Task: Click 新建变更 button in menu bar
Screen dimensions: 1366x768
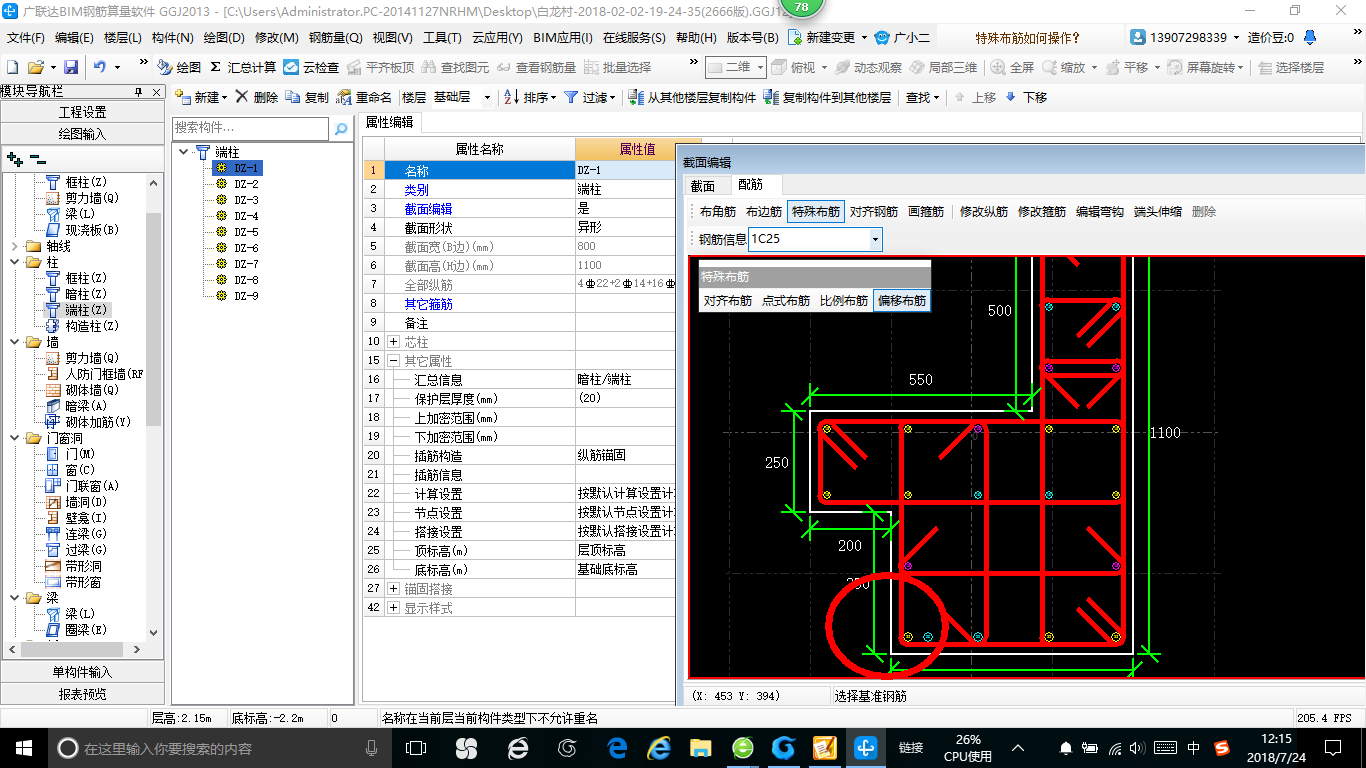Action: tap(826, 38)
